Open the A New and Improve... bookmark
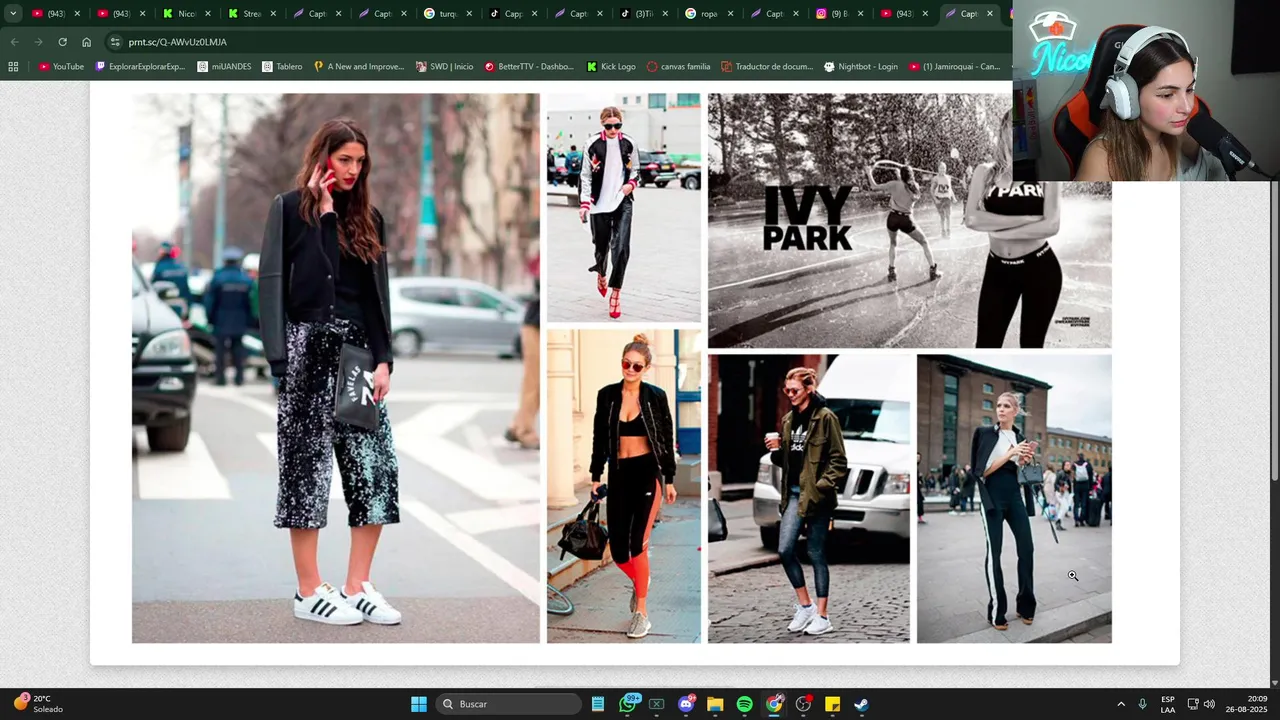The height and width of the screenshot is (720, 1280). 359,67
